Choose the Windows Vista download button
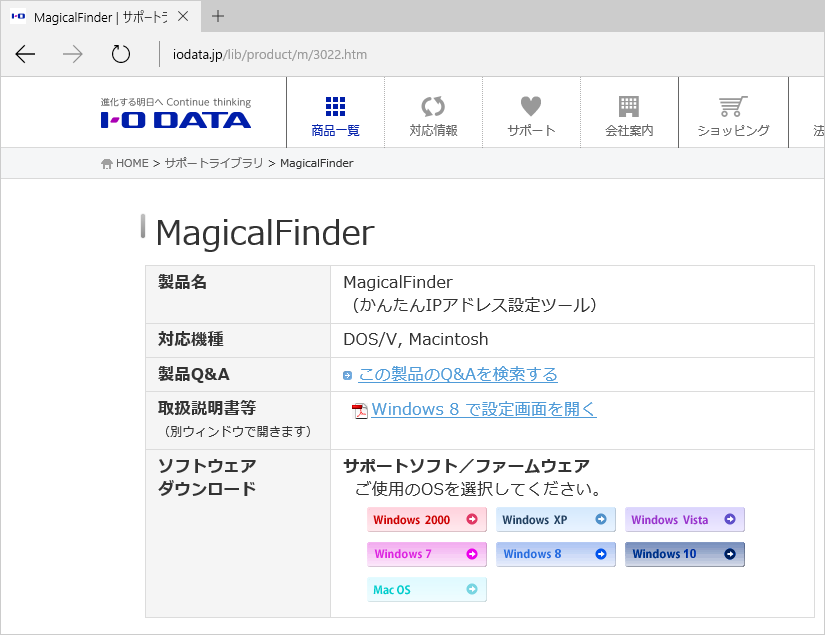 click(x=685, y=520)
